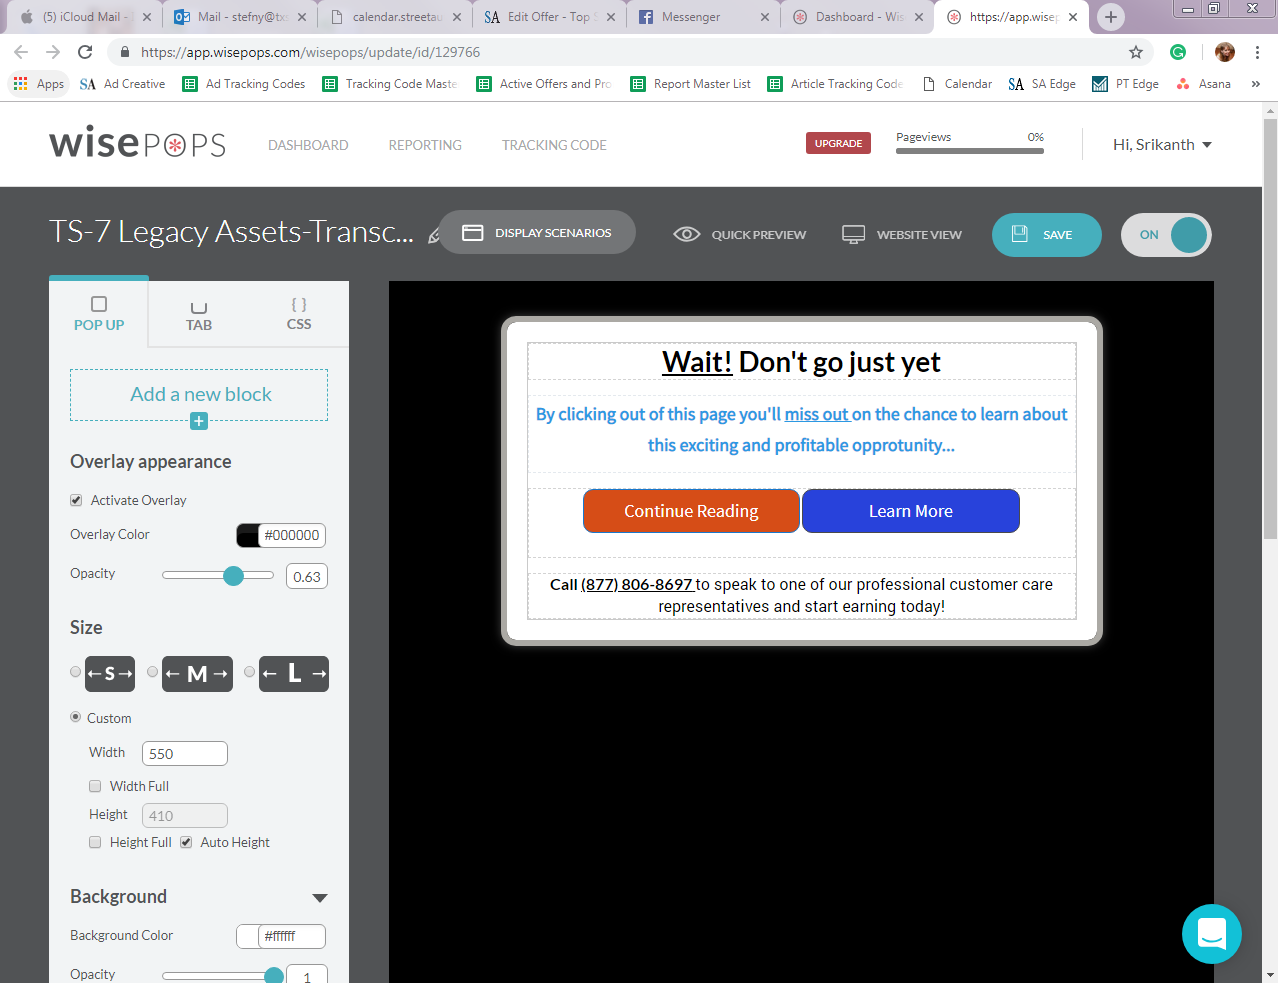Image resolution: width=1278 pixels, height=983 pixels.
Task: Select the Custom size radio button
Action: [x=76, y=717]
